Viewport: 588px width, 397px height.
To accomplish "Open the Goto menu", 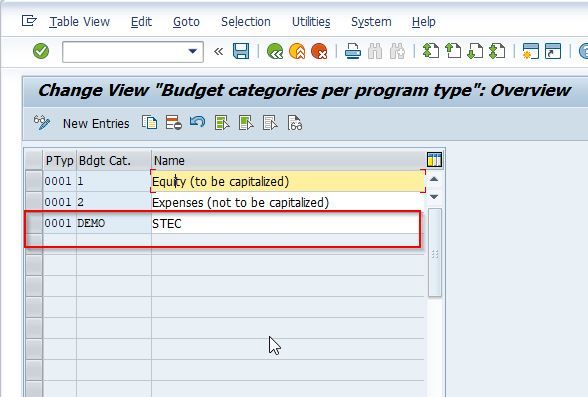I will tap(186, 22).
